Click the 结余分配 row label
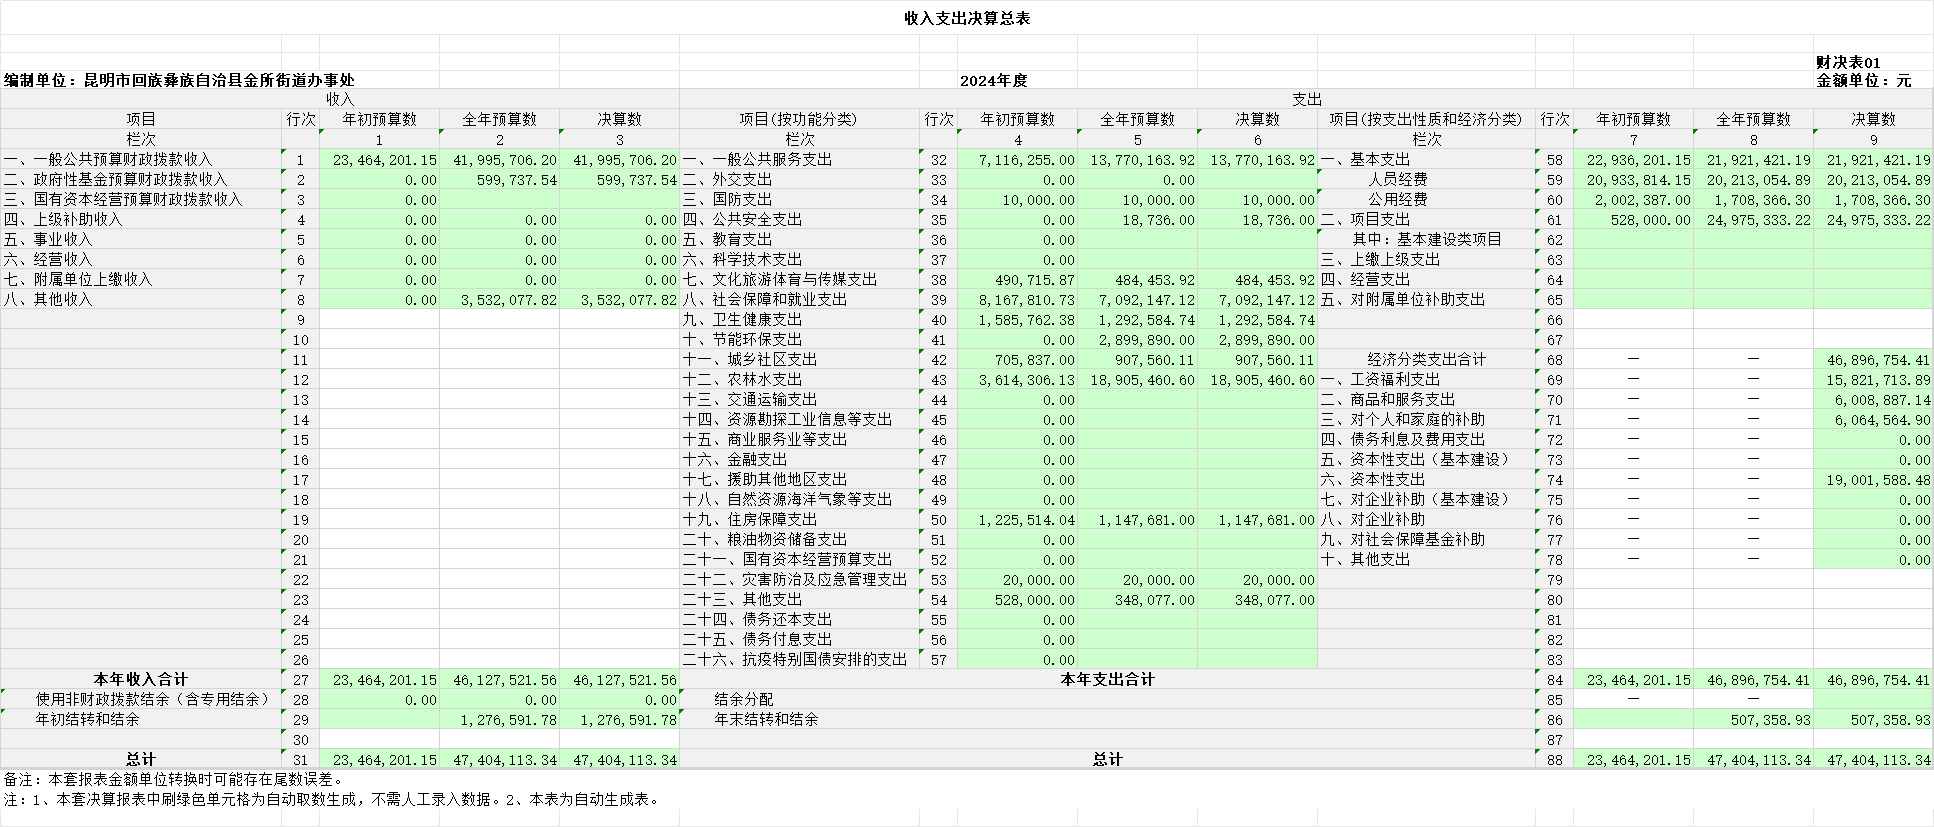This screenshot has height=827, width=1934. coord(744,699)
